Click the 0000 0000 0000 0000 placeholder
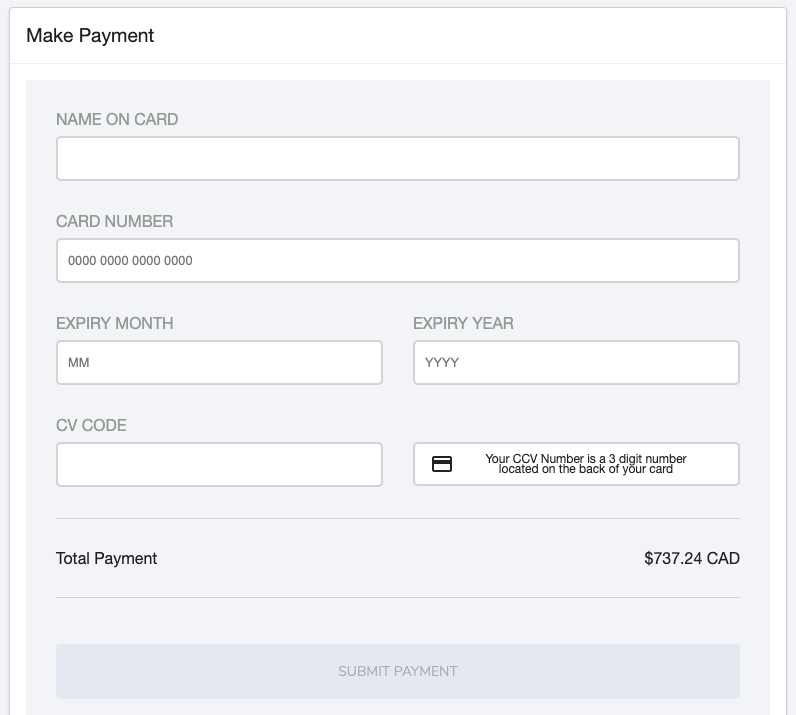This screenshot has width=796, height=715. (130, 261)
